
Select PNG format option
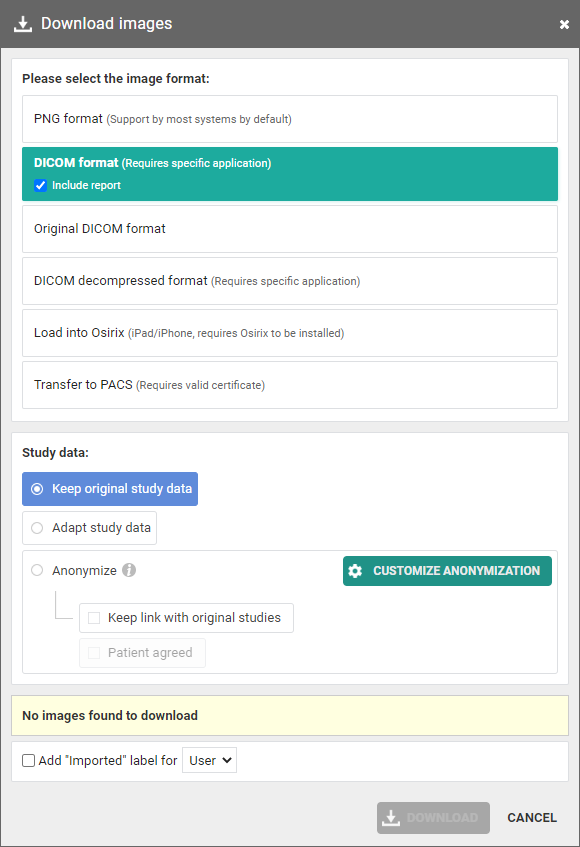(x=290, y=119)
